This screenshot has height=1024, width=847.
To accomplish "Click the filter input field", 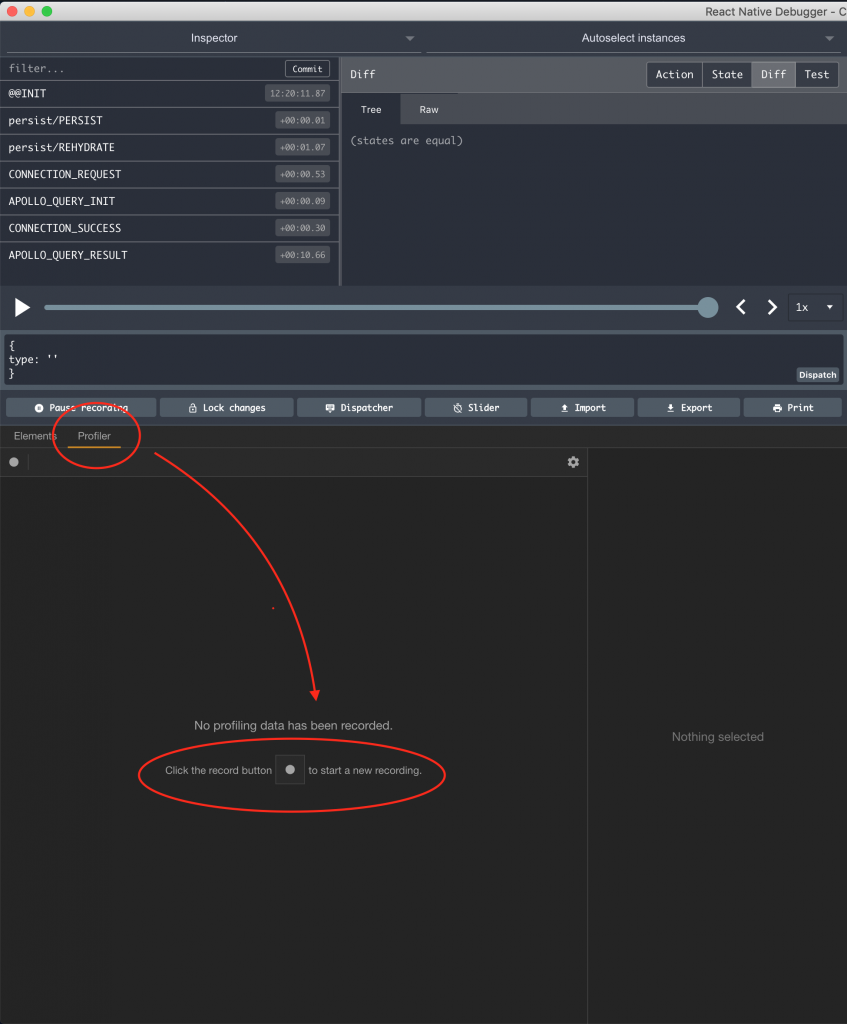I will [140, 69].
